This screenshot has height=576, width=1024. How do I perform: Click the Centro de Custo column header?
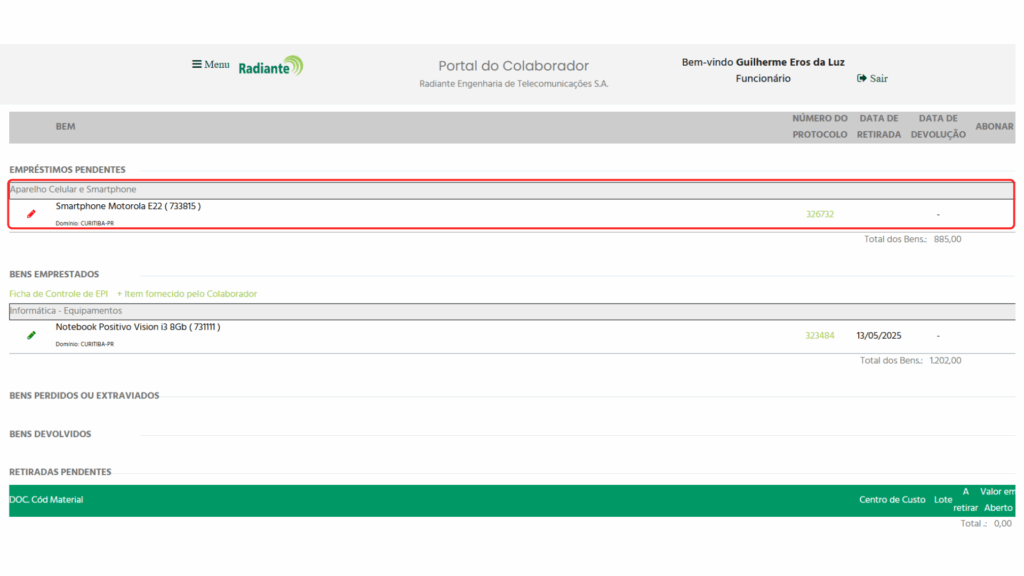[x=892, y=499]
